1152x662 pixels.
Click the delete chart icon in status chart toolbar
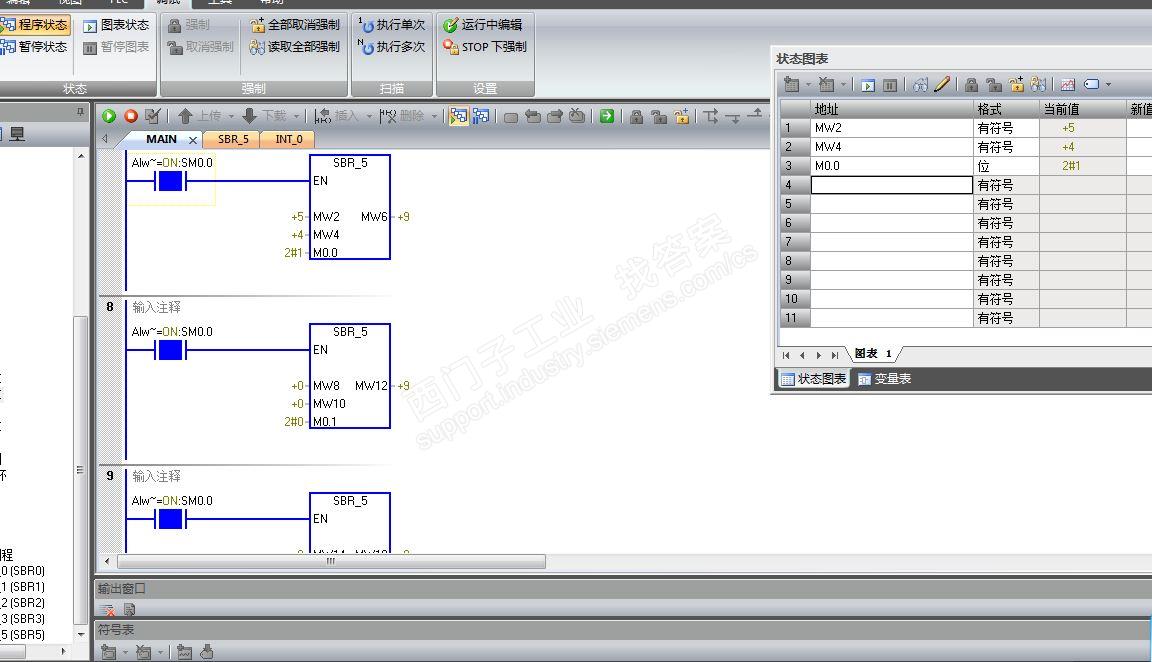[827, 84]
